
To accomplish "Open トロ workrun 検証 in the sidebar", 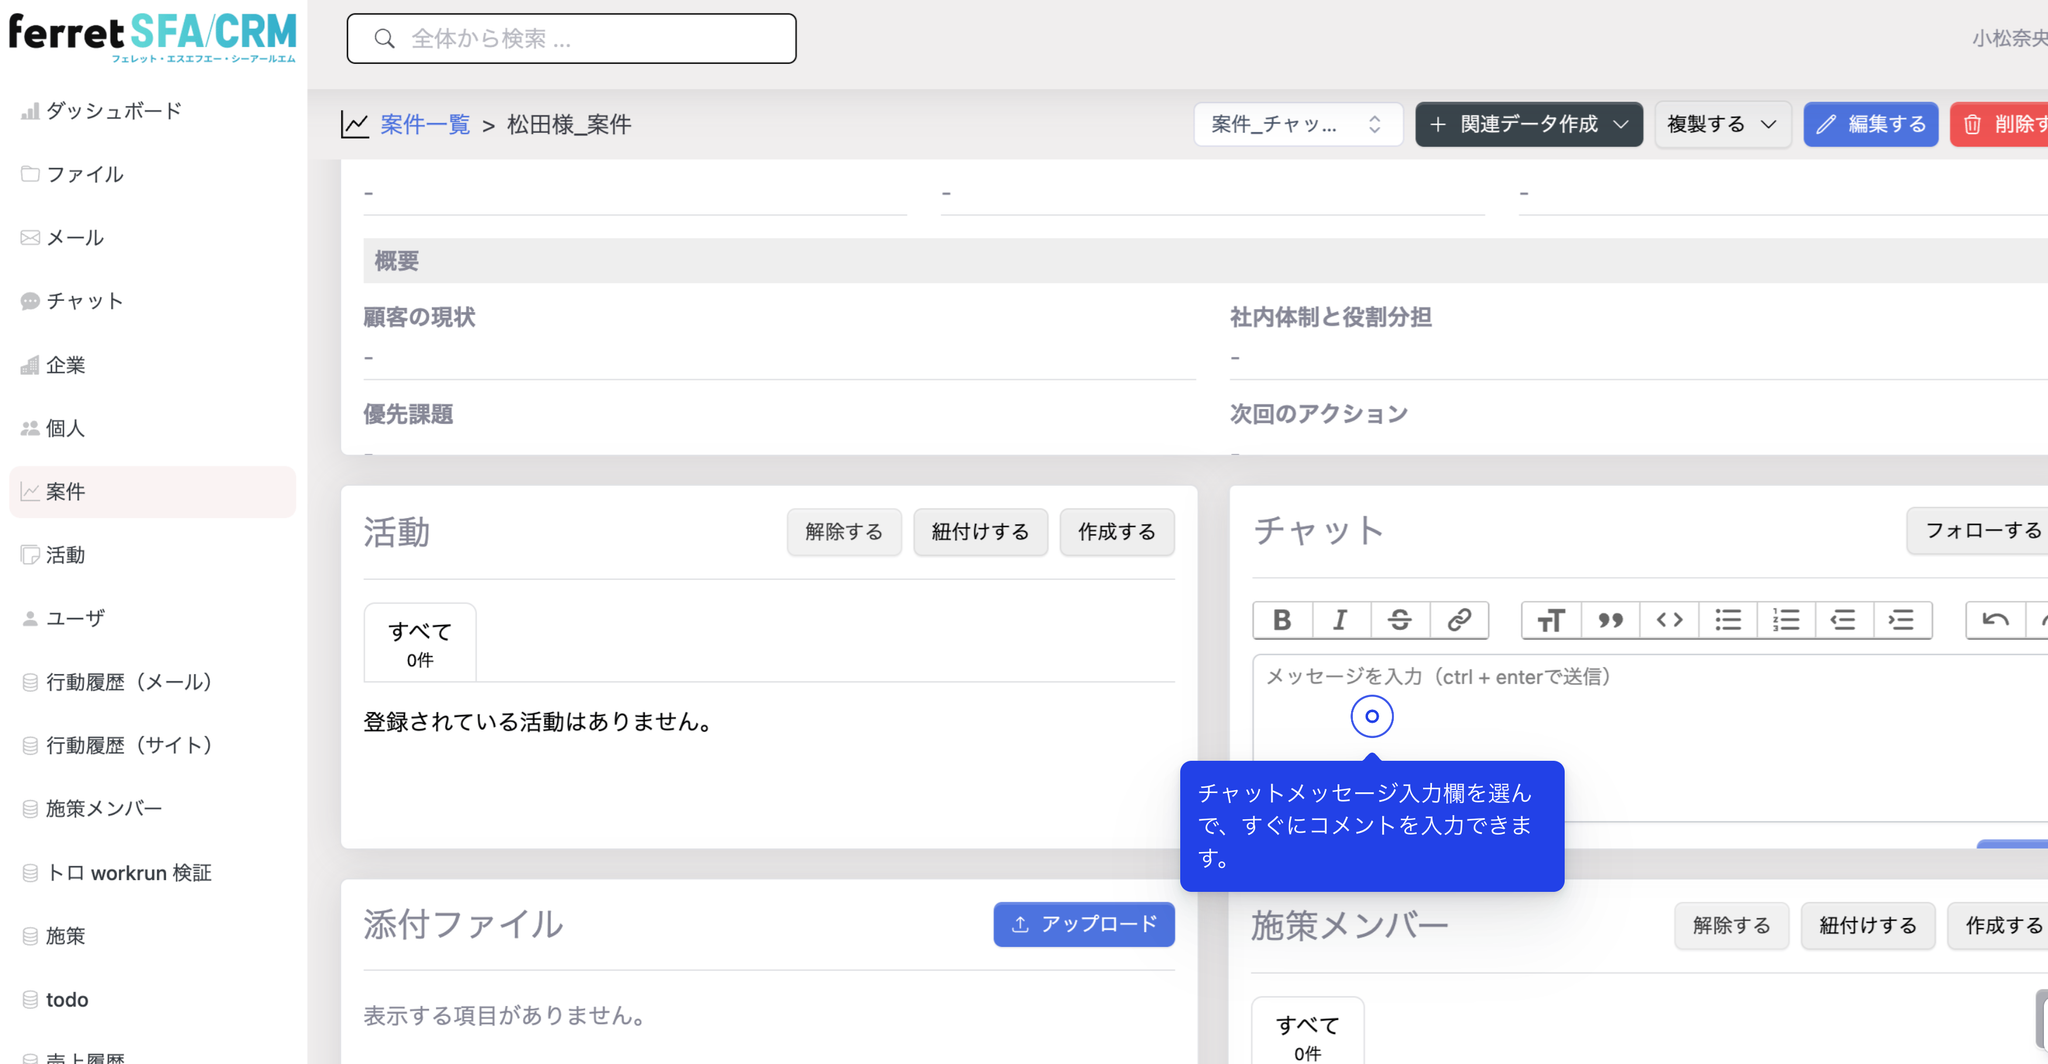I will click(152, 873).
